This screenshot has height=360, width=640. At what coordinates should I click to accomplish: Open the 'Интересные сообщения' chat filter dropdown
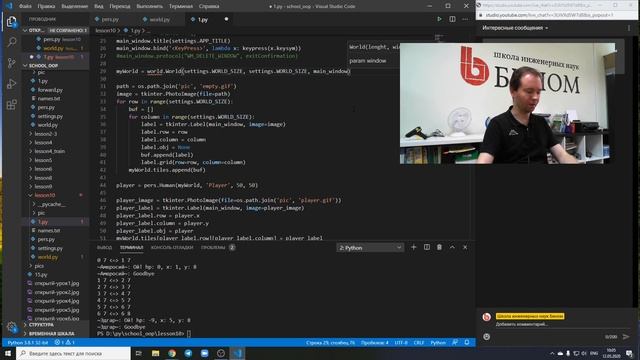pyautogui.click(x=515, y=28)
